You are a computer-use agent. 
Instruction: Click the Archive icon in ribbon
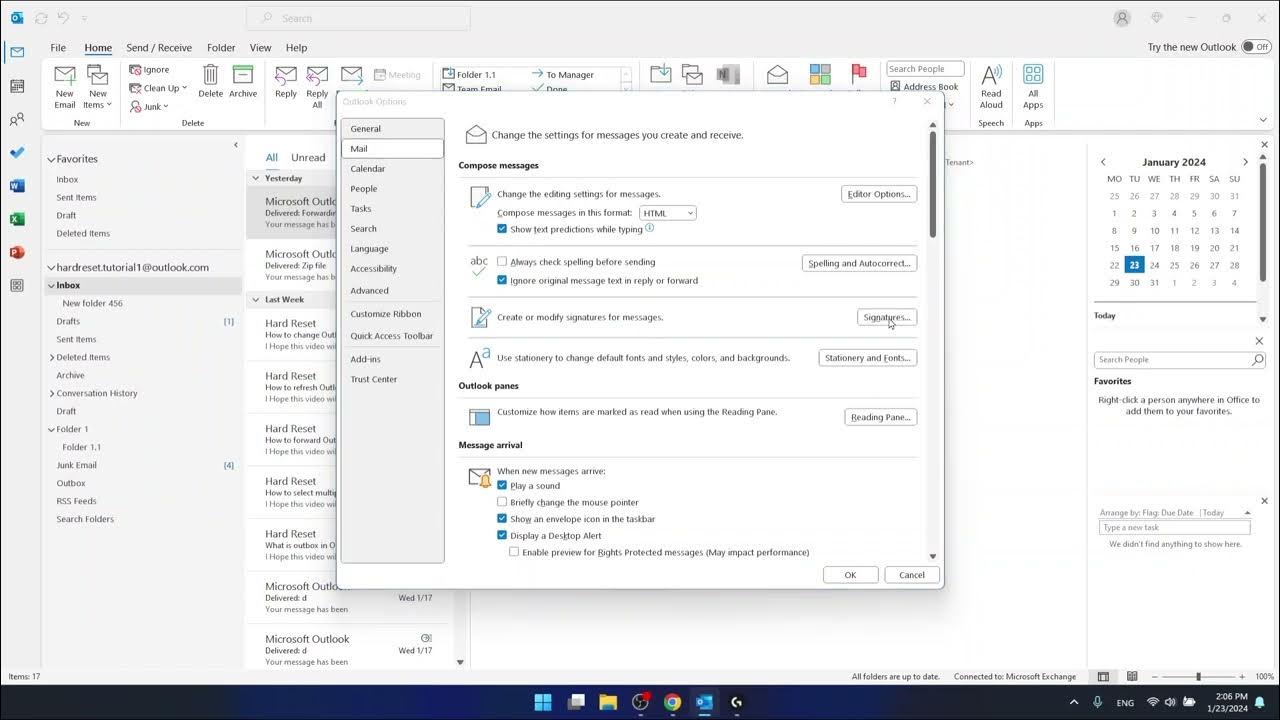point(243,82)
